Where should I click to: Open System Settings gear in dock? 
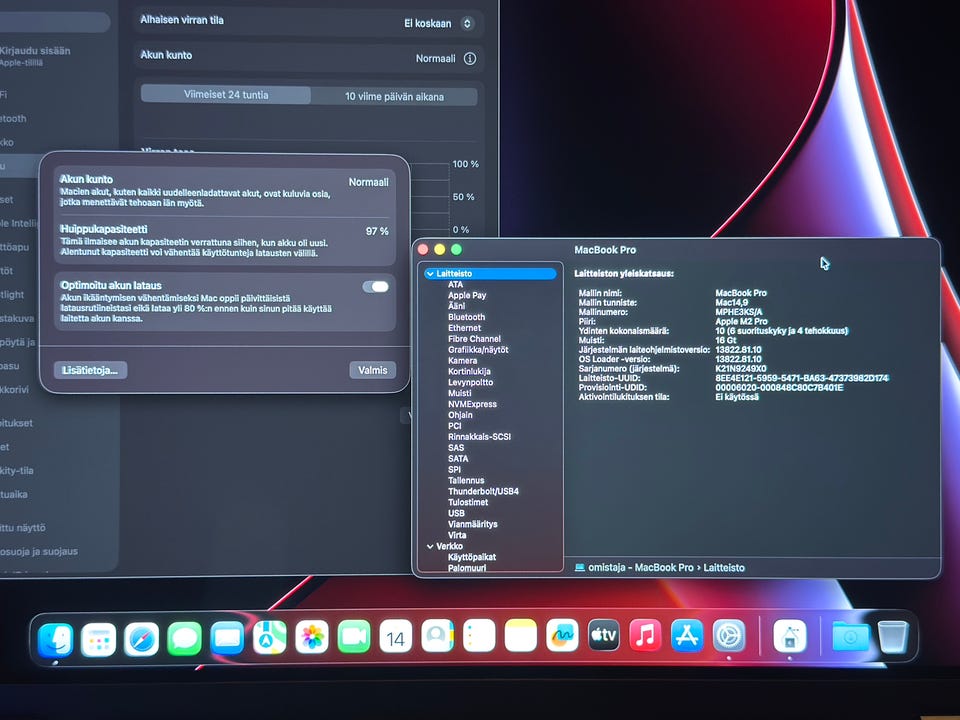(729, 636)
